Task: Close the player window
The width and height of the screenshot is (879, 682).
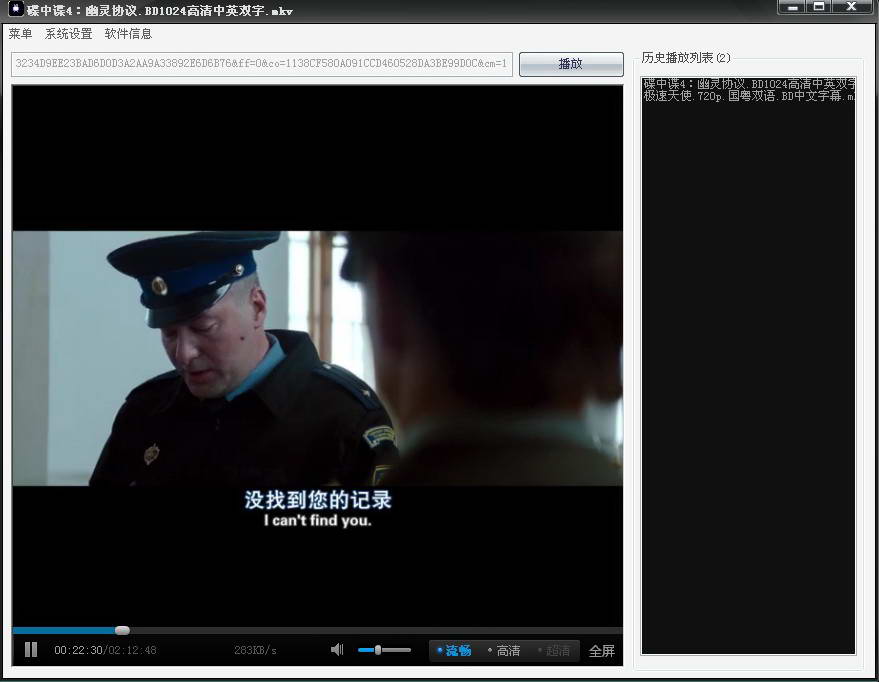Action: (x=851, y=7)
